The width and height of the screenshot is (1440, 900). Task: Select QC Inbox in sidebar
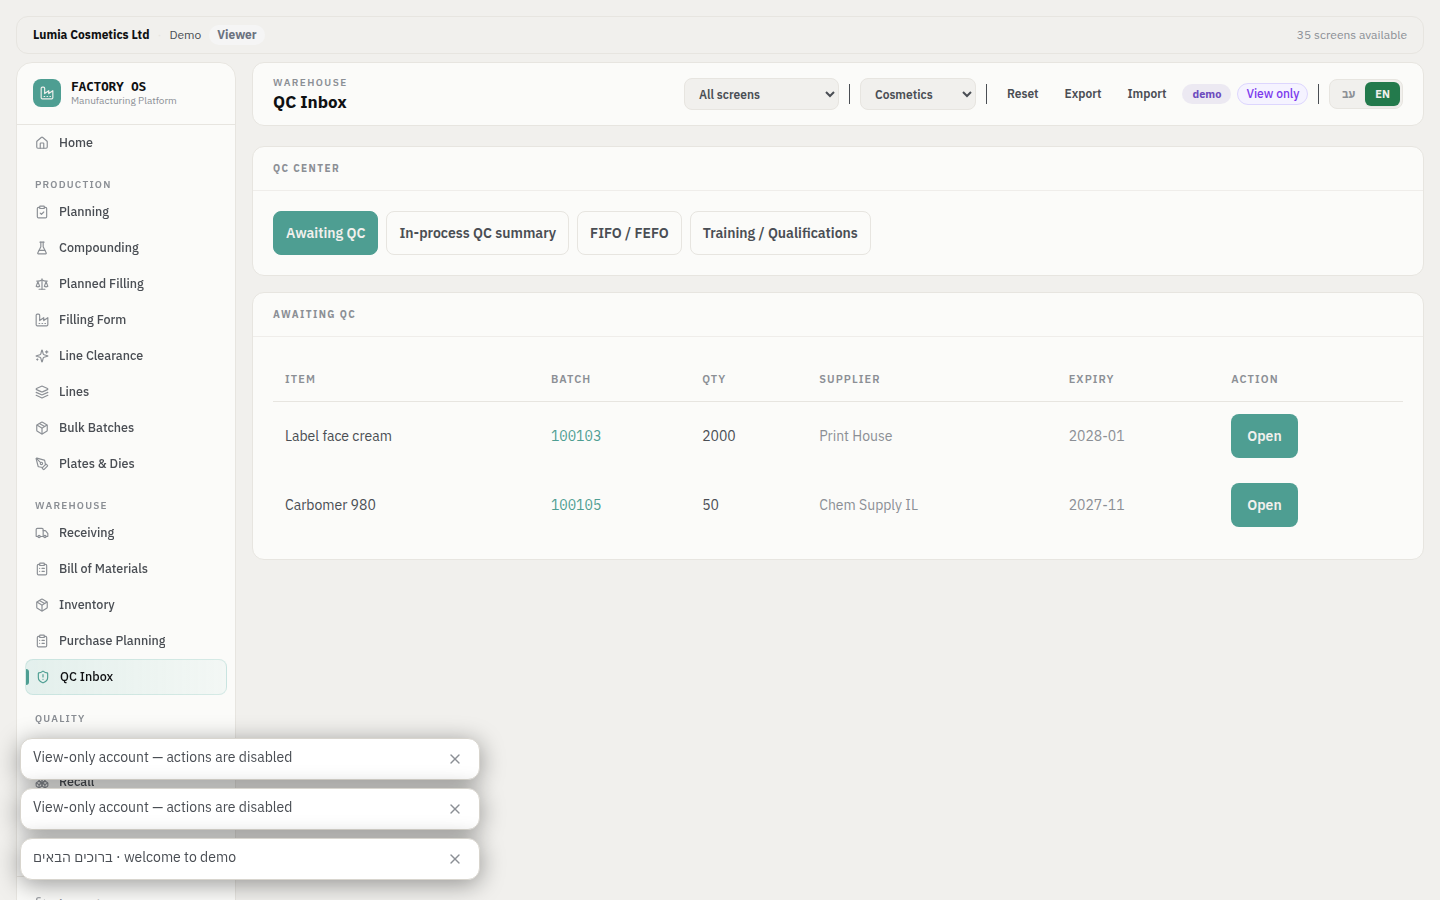pos(126,677)
